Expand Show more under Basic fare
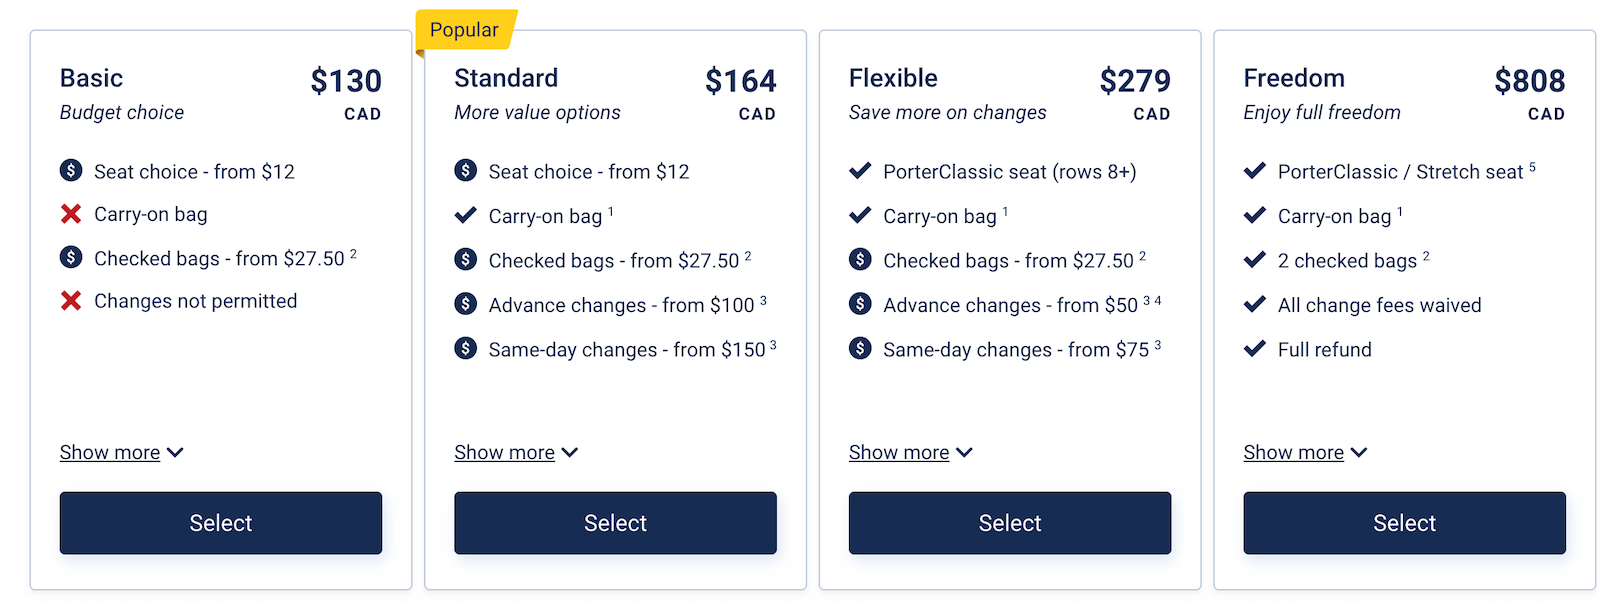 [121, 453]
